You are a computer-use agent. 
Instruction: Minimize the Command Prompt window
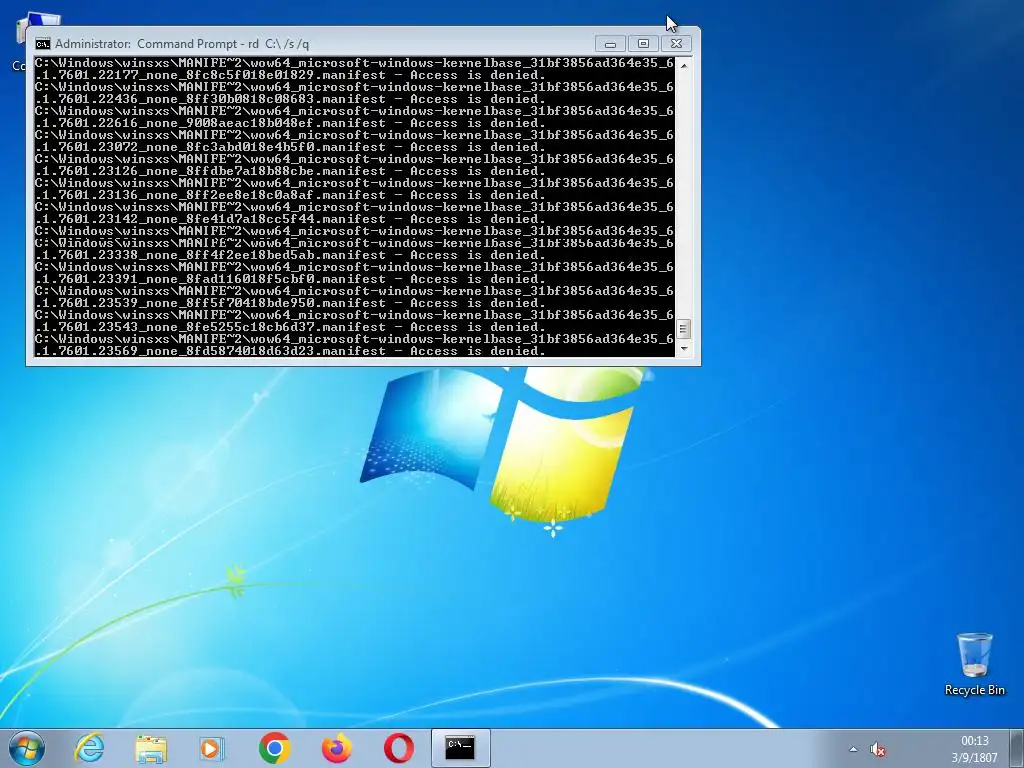point(611,44)
